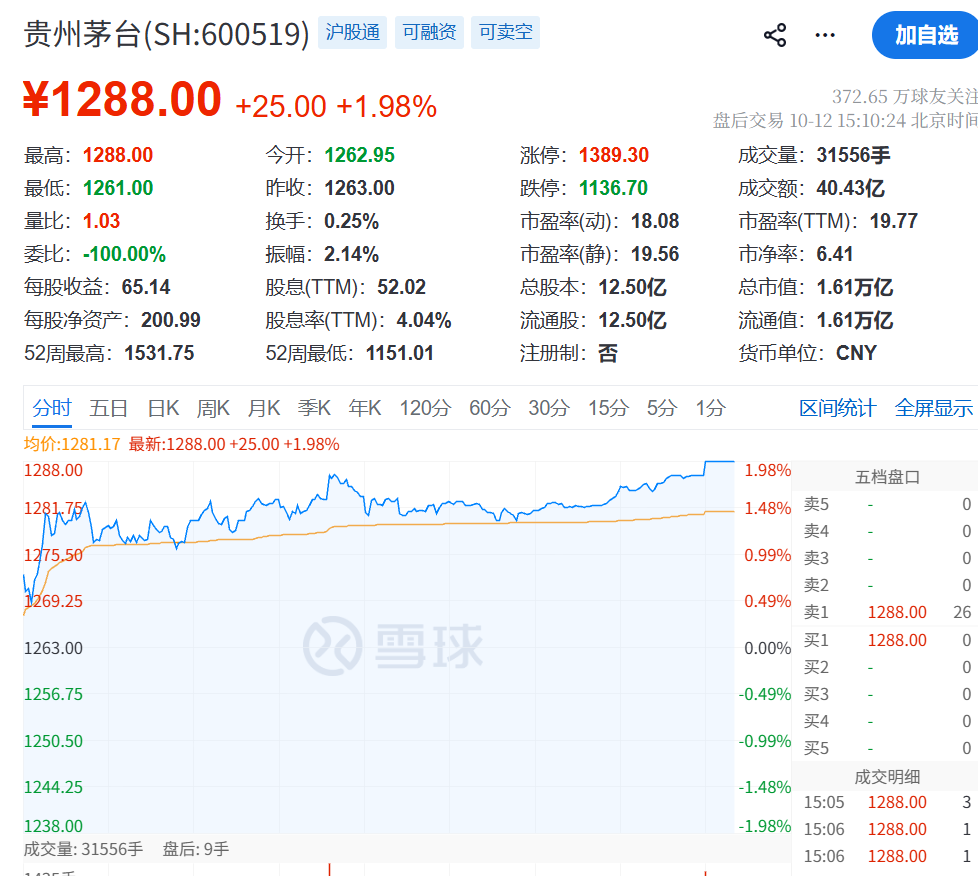This screenshot has width=978, height=876.
Task: Click the 52周最低 value 1151.01
Action: 400,353
